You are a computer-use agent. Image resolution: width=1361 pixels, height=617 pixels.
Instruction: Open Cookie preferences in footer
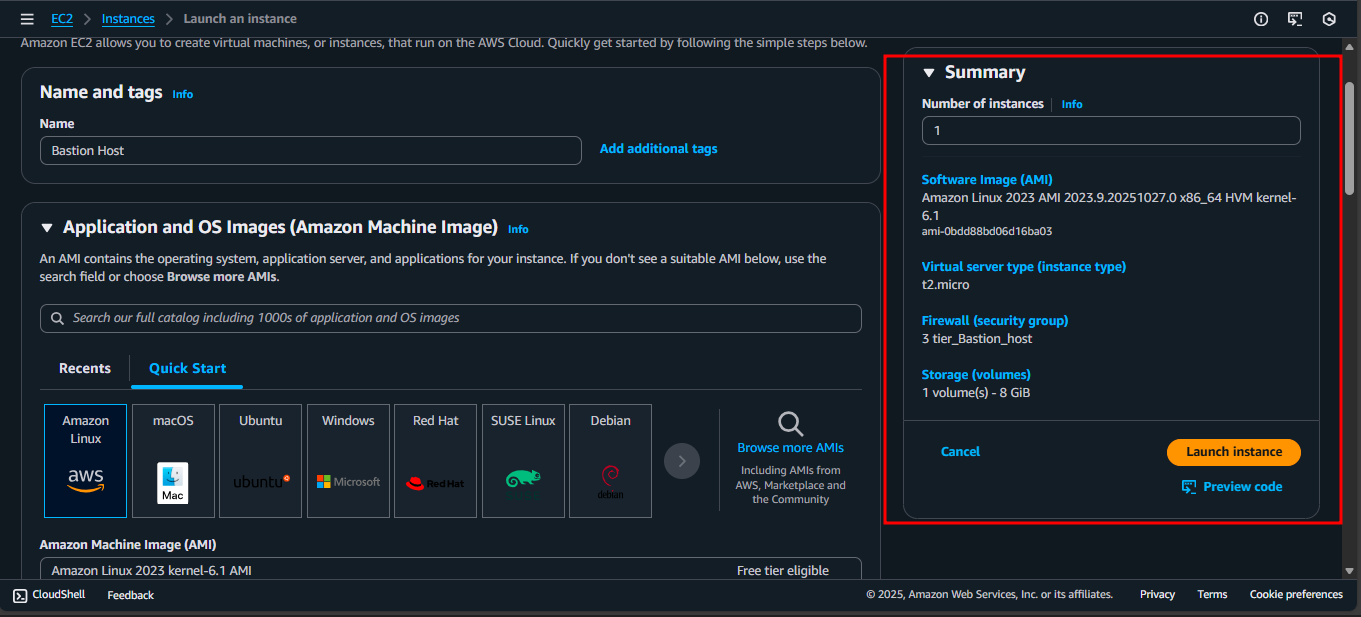click(1296, 595)
